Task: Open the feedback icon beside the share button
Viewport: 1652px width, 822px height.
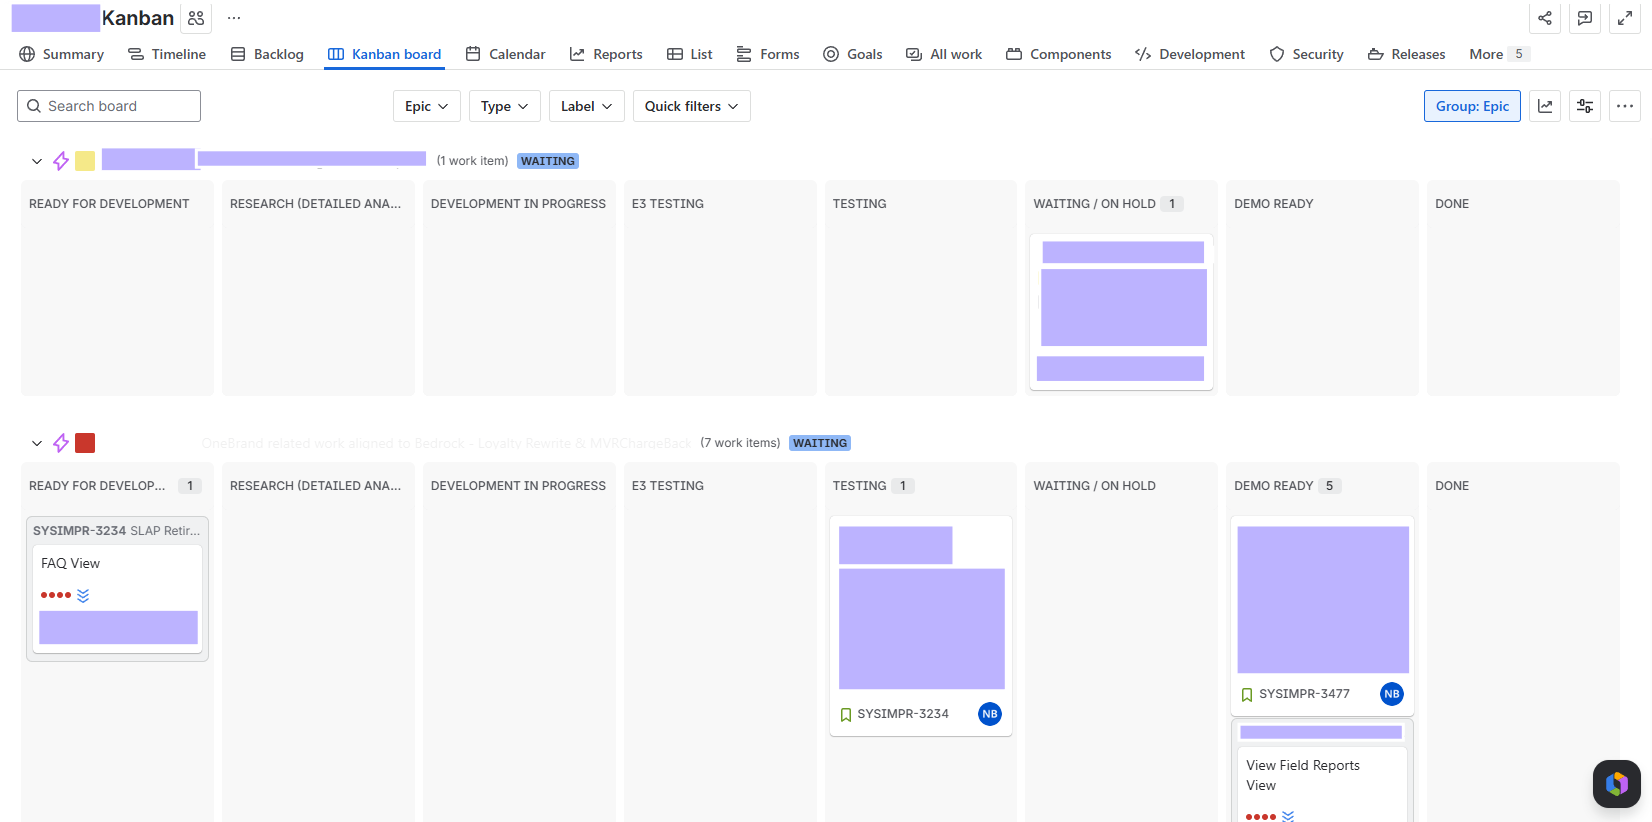Action: [1585, 18]
